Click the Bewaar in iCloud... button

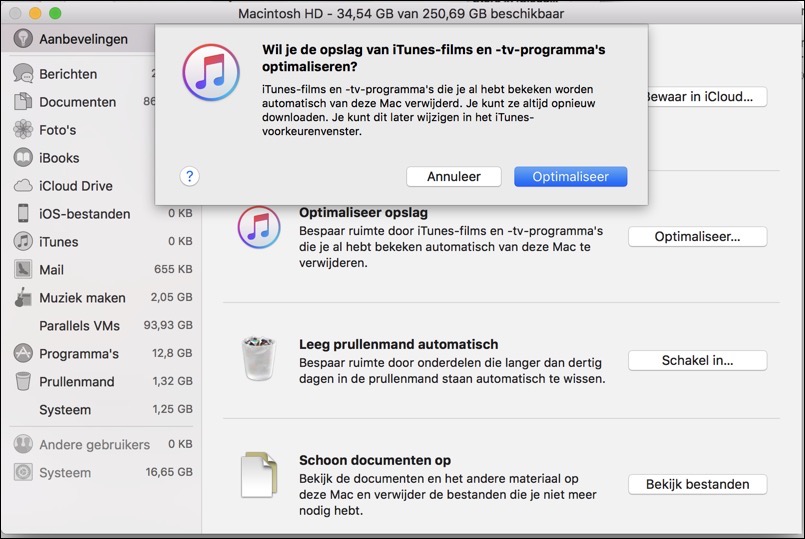pos(705,96)
